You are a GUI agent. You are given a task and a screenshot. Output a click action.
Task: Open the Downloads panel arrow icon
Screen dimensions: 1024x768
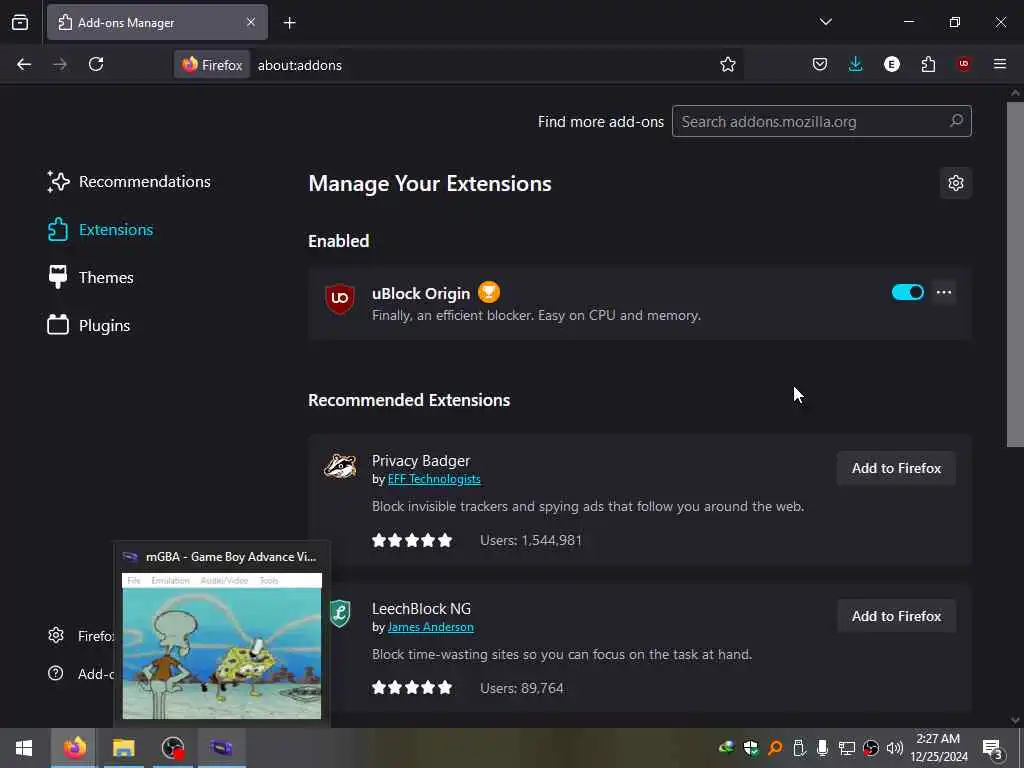856,64
